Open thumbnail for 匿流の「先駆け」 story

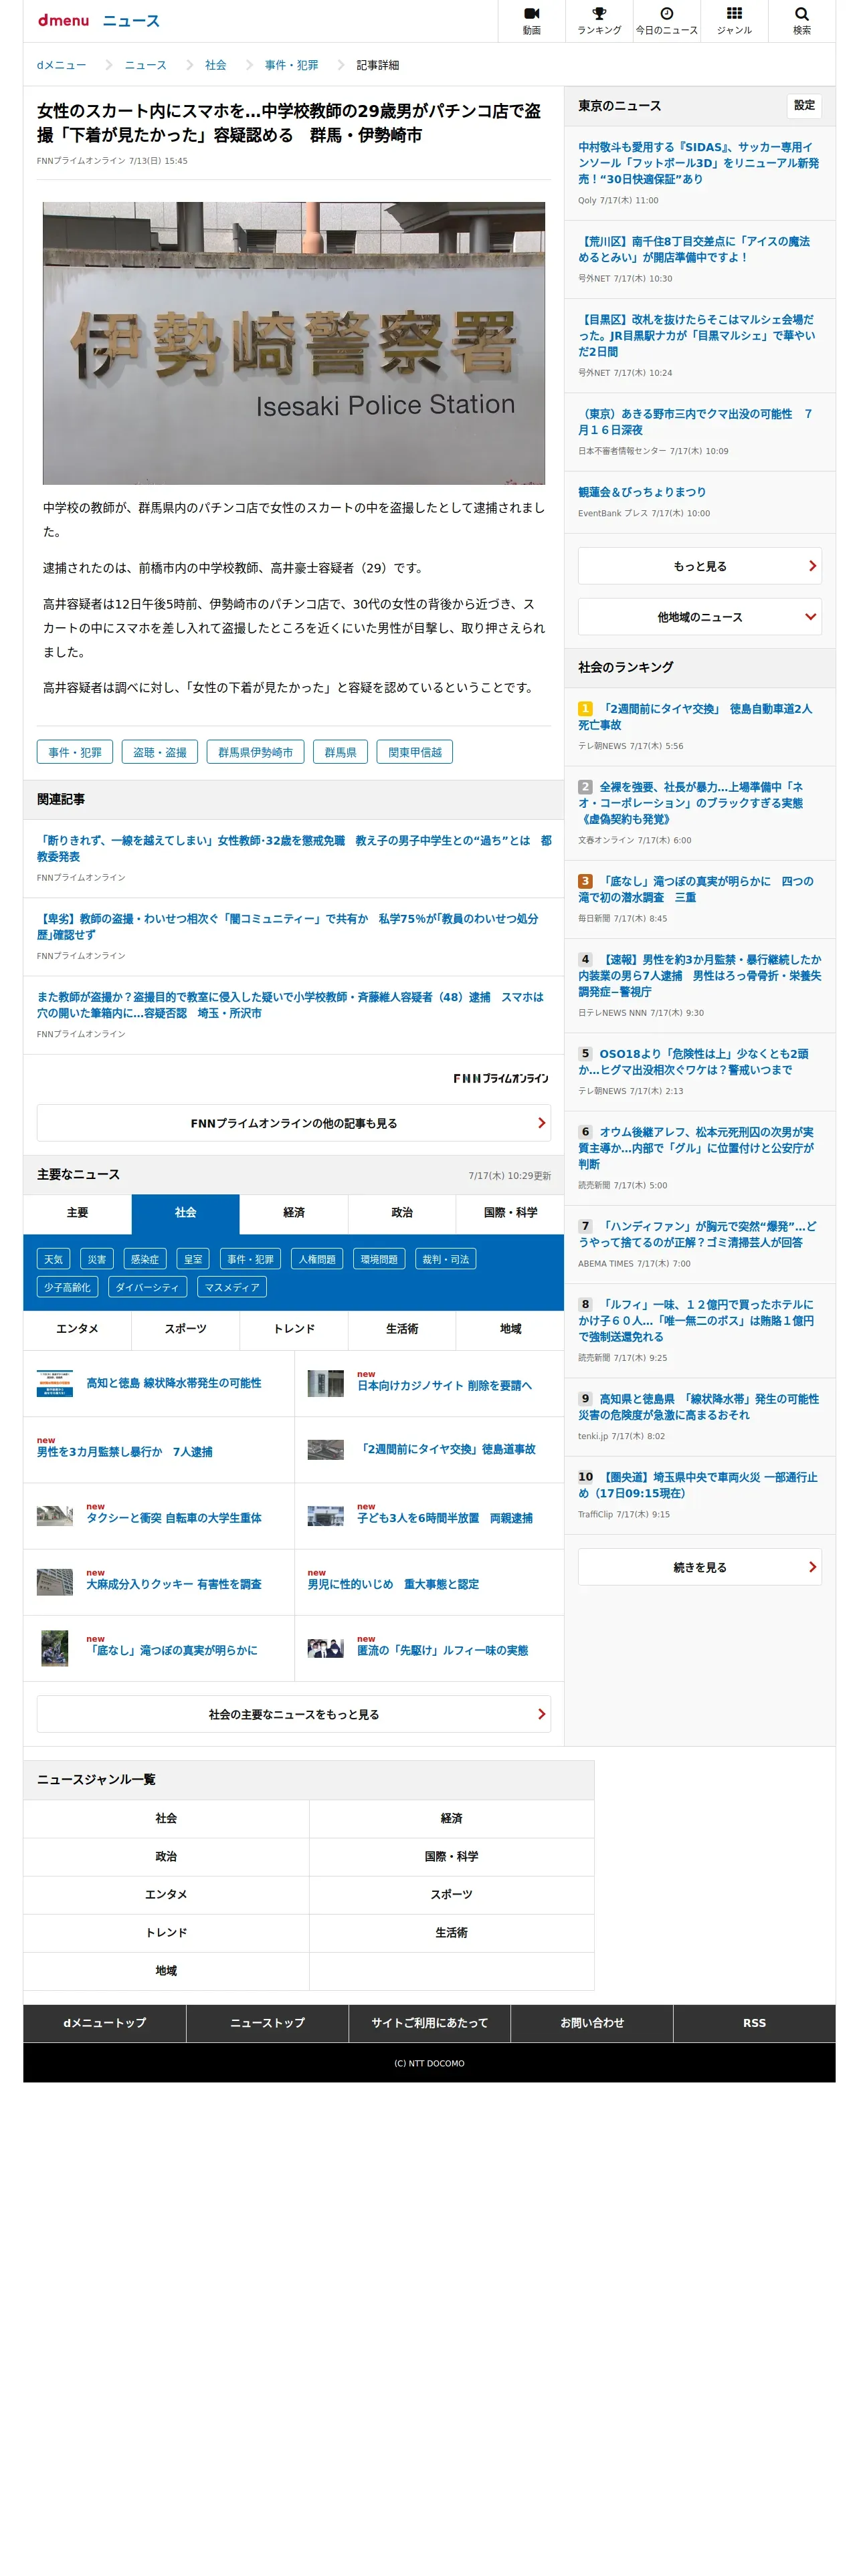[x=325, y=1649]
